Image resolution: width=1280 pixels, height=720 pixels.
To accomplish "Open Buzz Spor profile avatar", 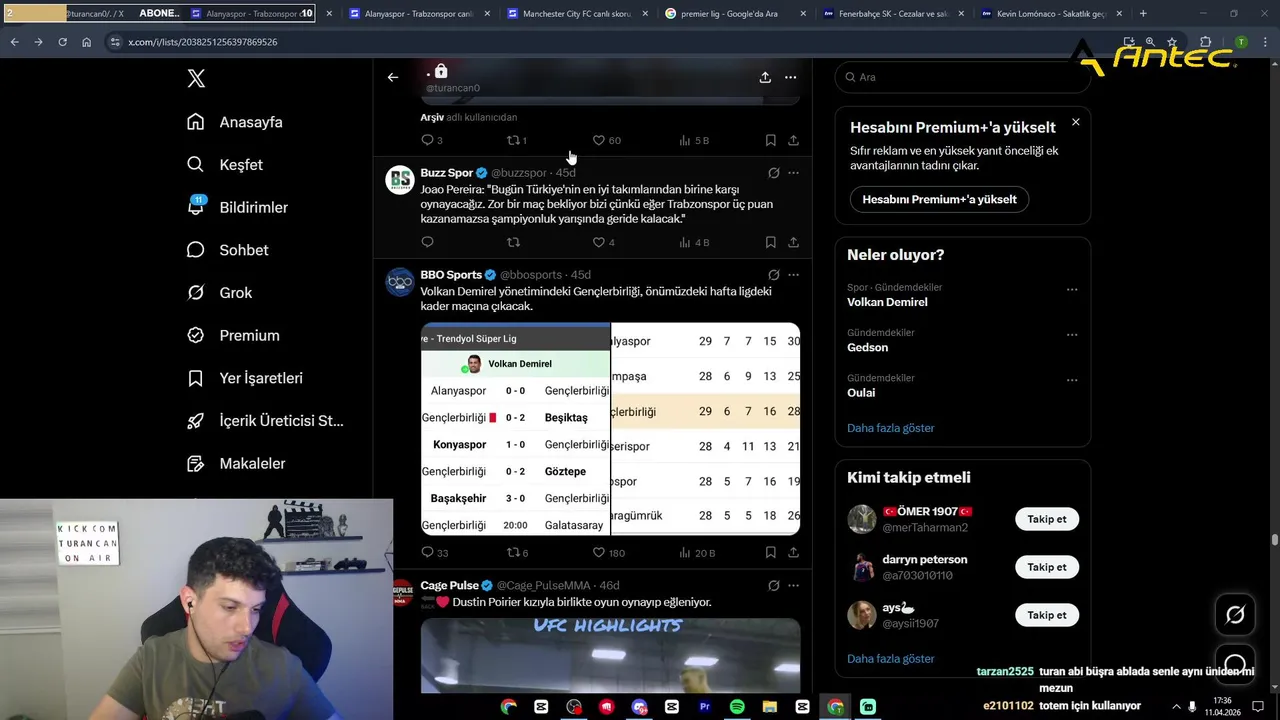I will click(400, 180).
